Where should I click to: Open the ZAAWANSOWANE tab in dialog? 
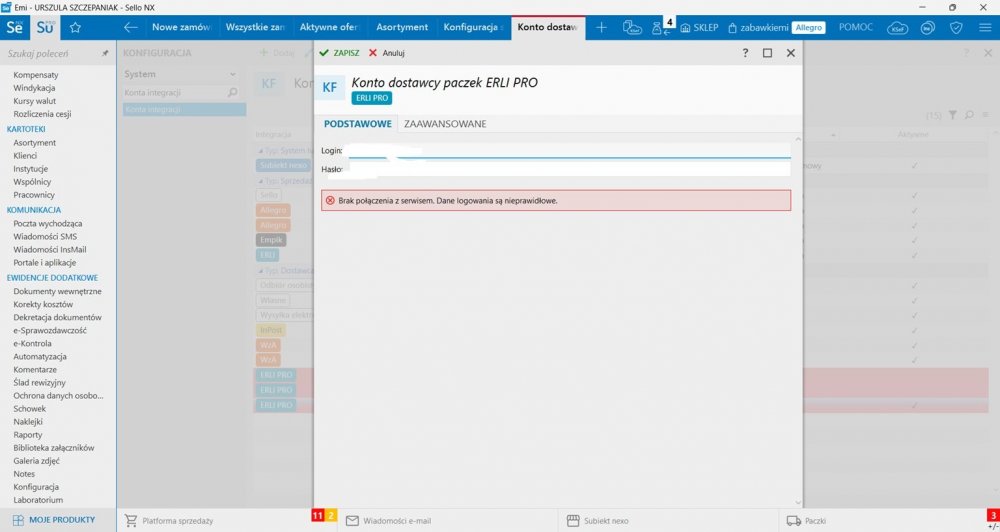[445, 124]
